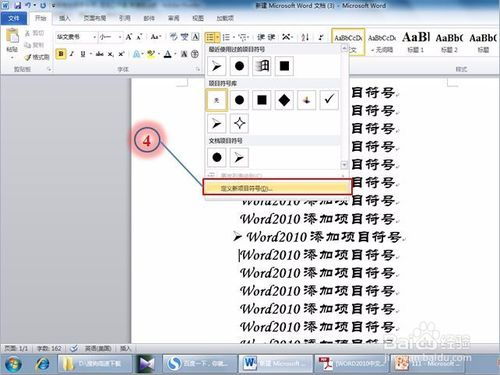
Task: Toggle superscript formatting
Action: 121,54
